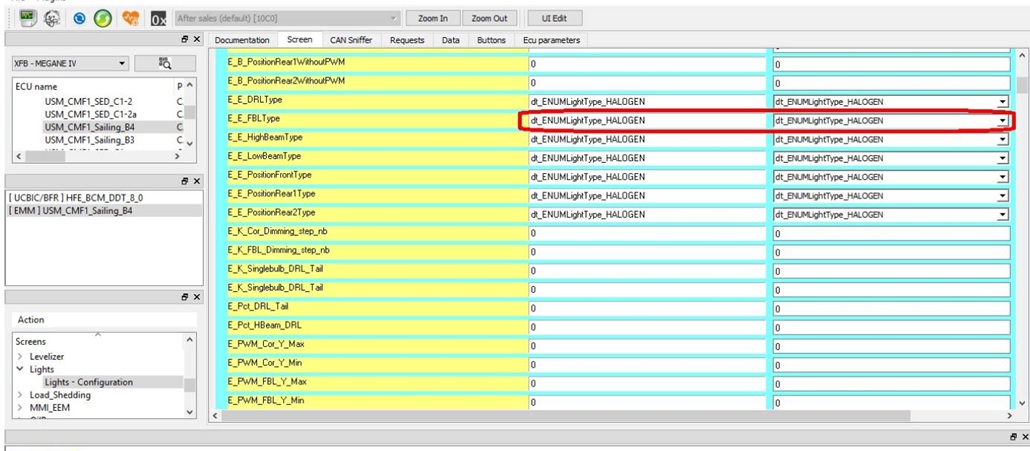Edit E_K_Cor_Dimming_step_nb new value field
Viewport: 1030px width, 451px height.
tap(891, 234)
